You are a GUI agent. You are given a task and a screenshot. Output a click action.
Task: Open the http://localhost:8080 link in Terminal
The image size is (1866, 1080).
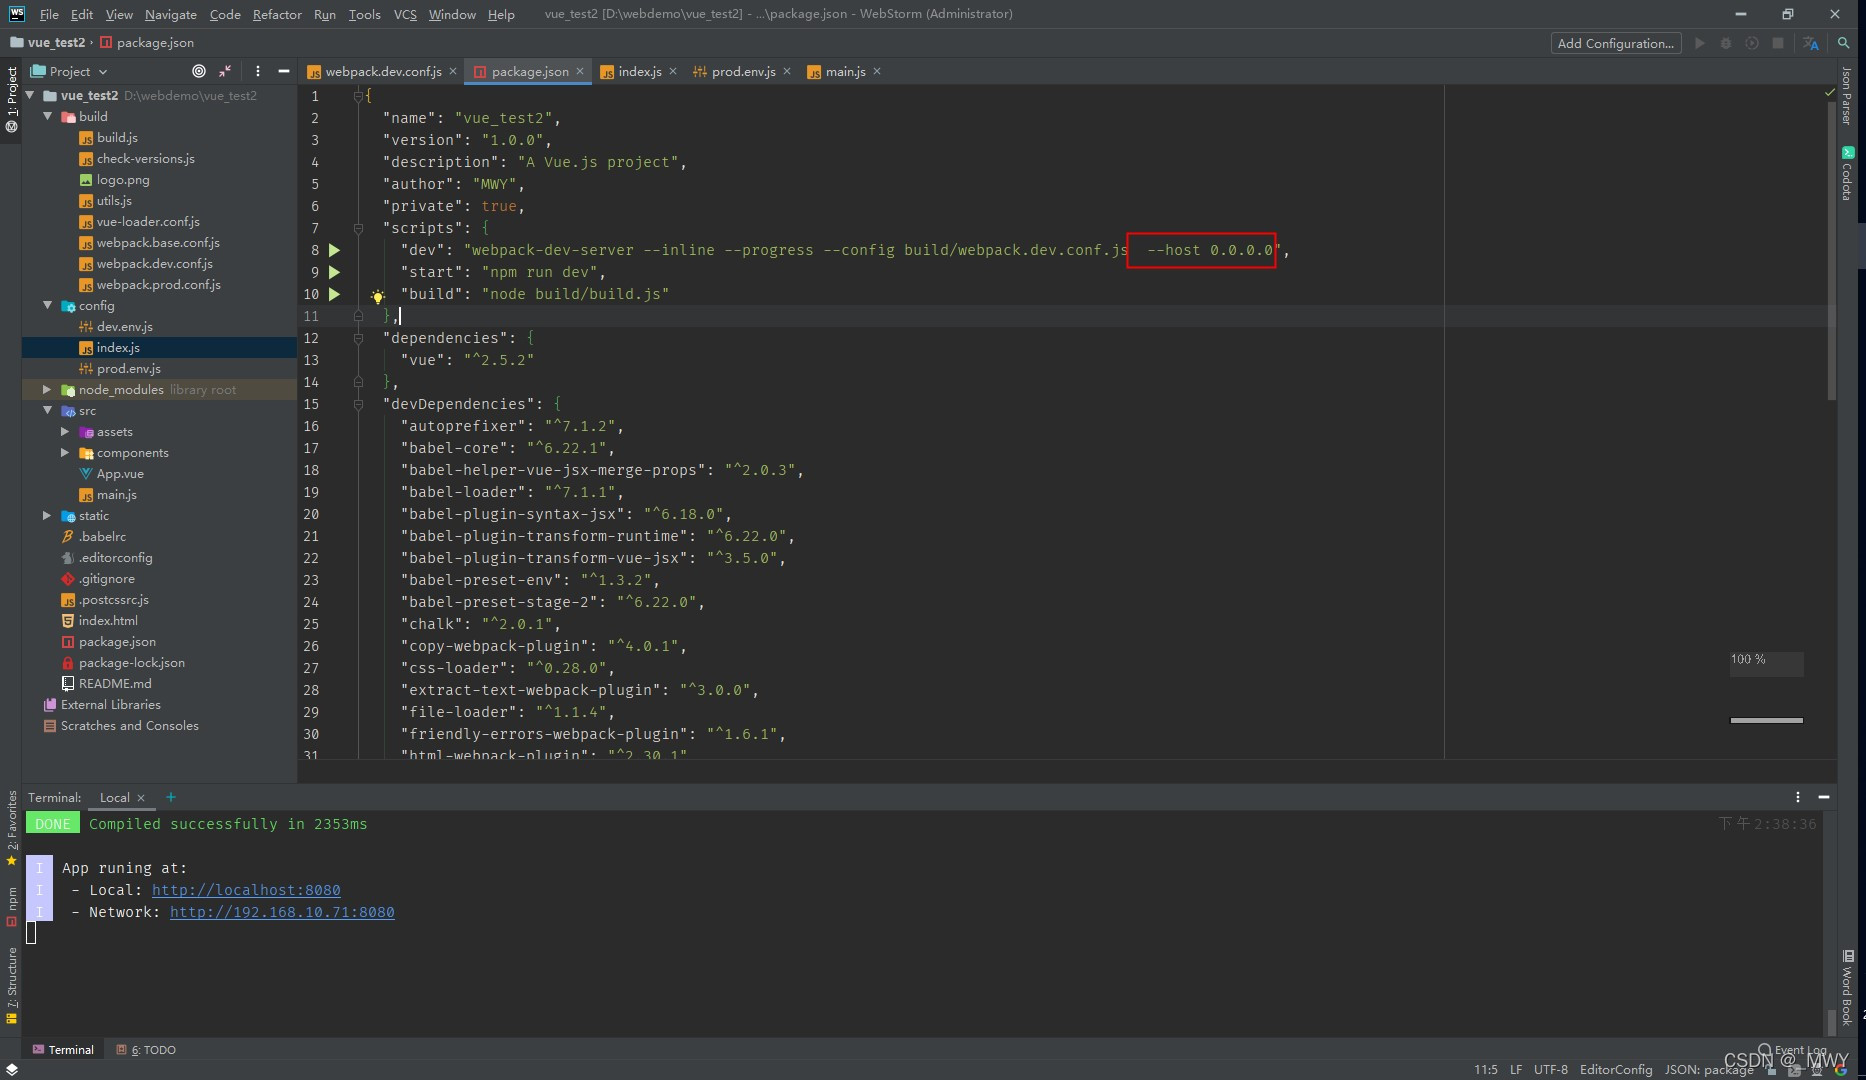coord(246,889)
